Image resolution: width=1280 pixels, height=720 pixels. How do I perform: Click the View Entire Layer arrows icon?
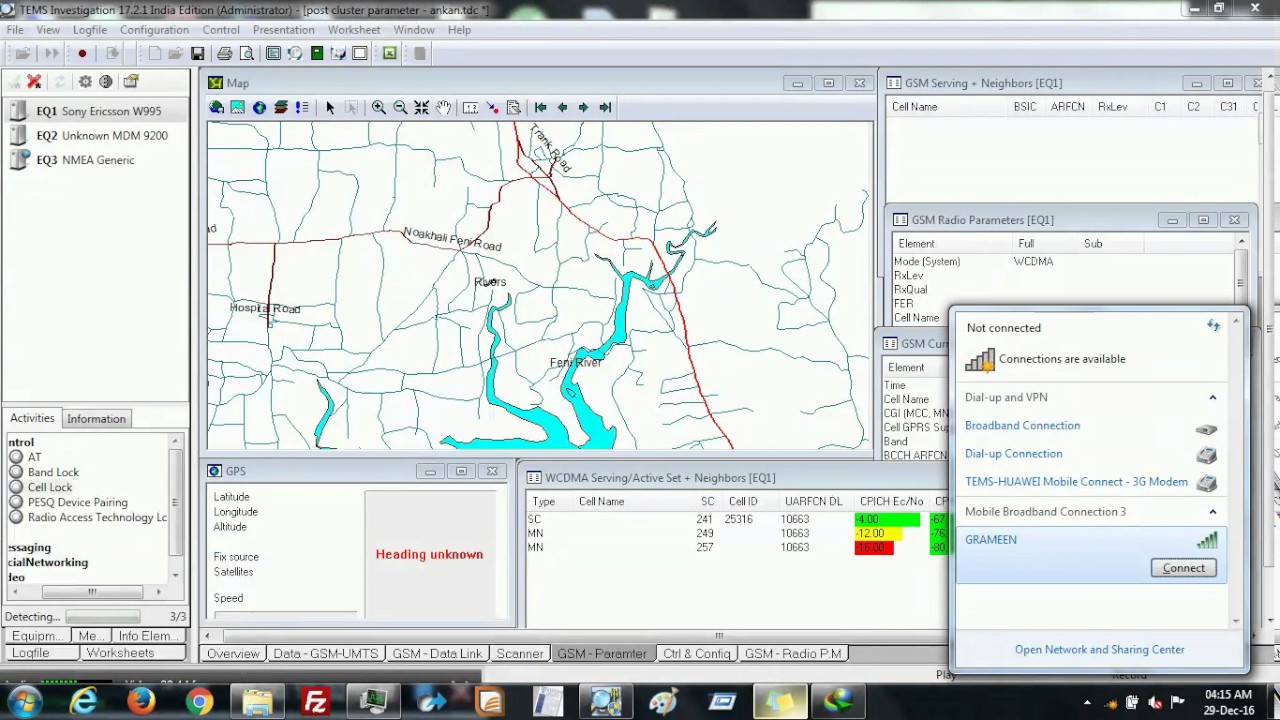(422, 107)
